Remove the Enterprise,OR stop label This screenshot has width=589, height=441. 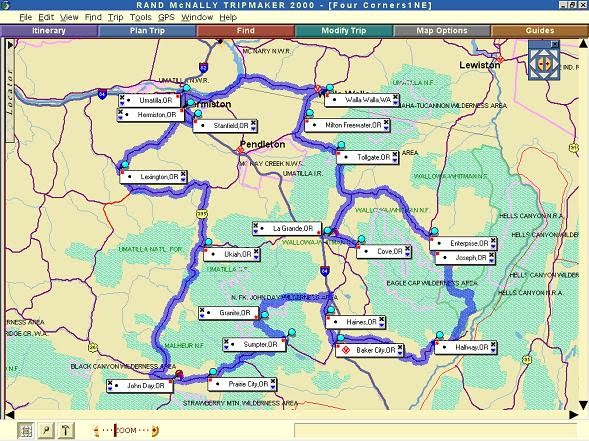493,240
